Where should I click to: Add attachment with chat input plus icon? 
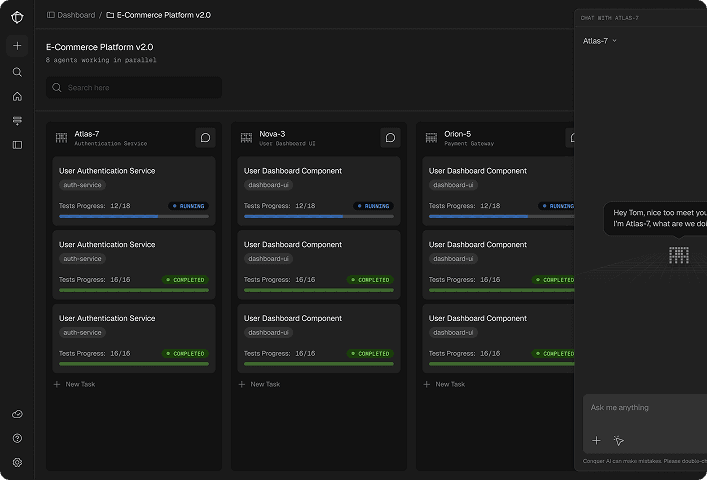click(x=596, y=440)
